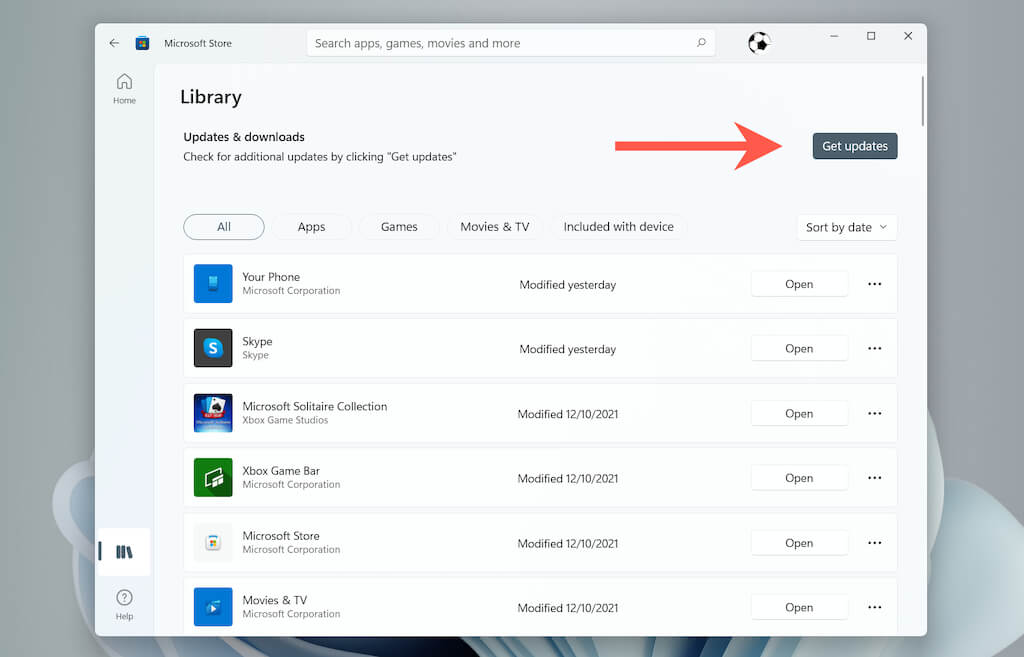1024x657 pixels.
Task: Open more options for Xbox Game Bar
Action: [x=874, y=478]
